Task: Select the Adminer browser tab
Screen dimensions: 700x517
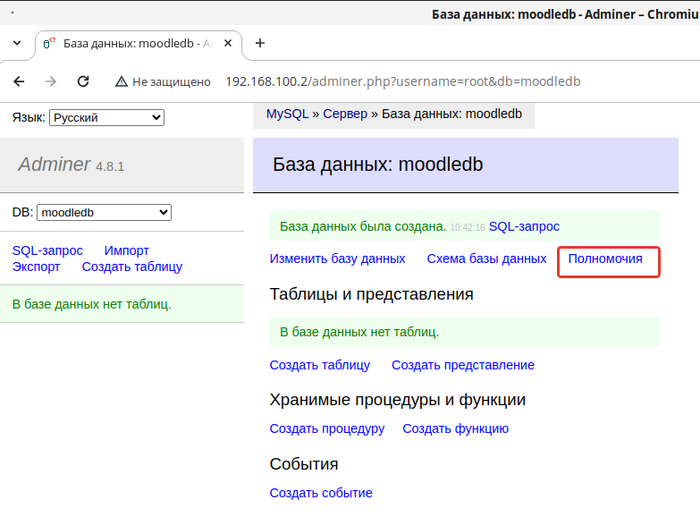Action: tap(138, 43)
